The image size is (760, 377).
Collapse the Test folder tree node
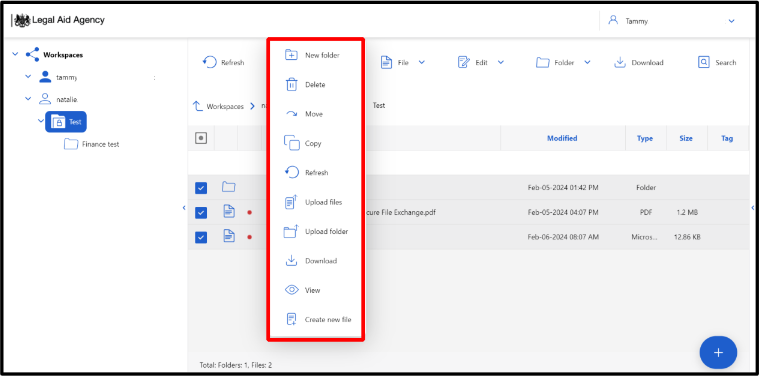pos(41,121)
